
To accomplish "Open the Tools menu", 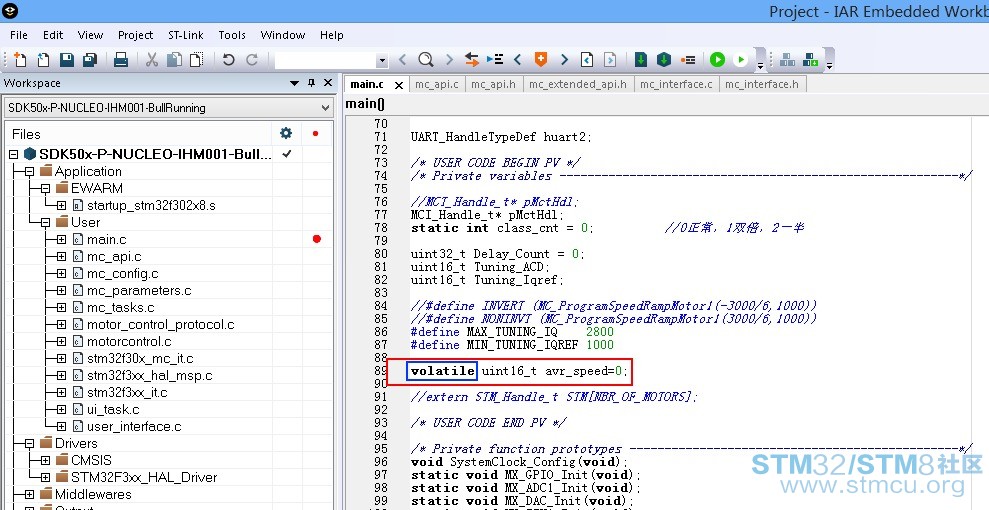I will tap(232, 35).
